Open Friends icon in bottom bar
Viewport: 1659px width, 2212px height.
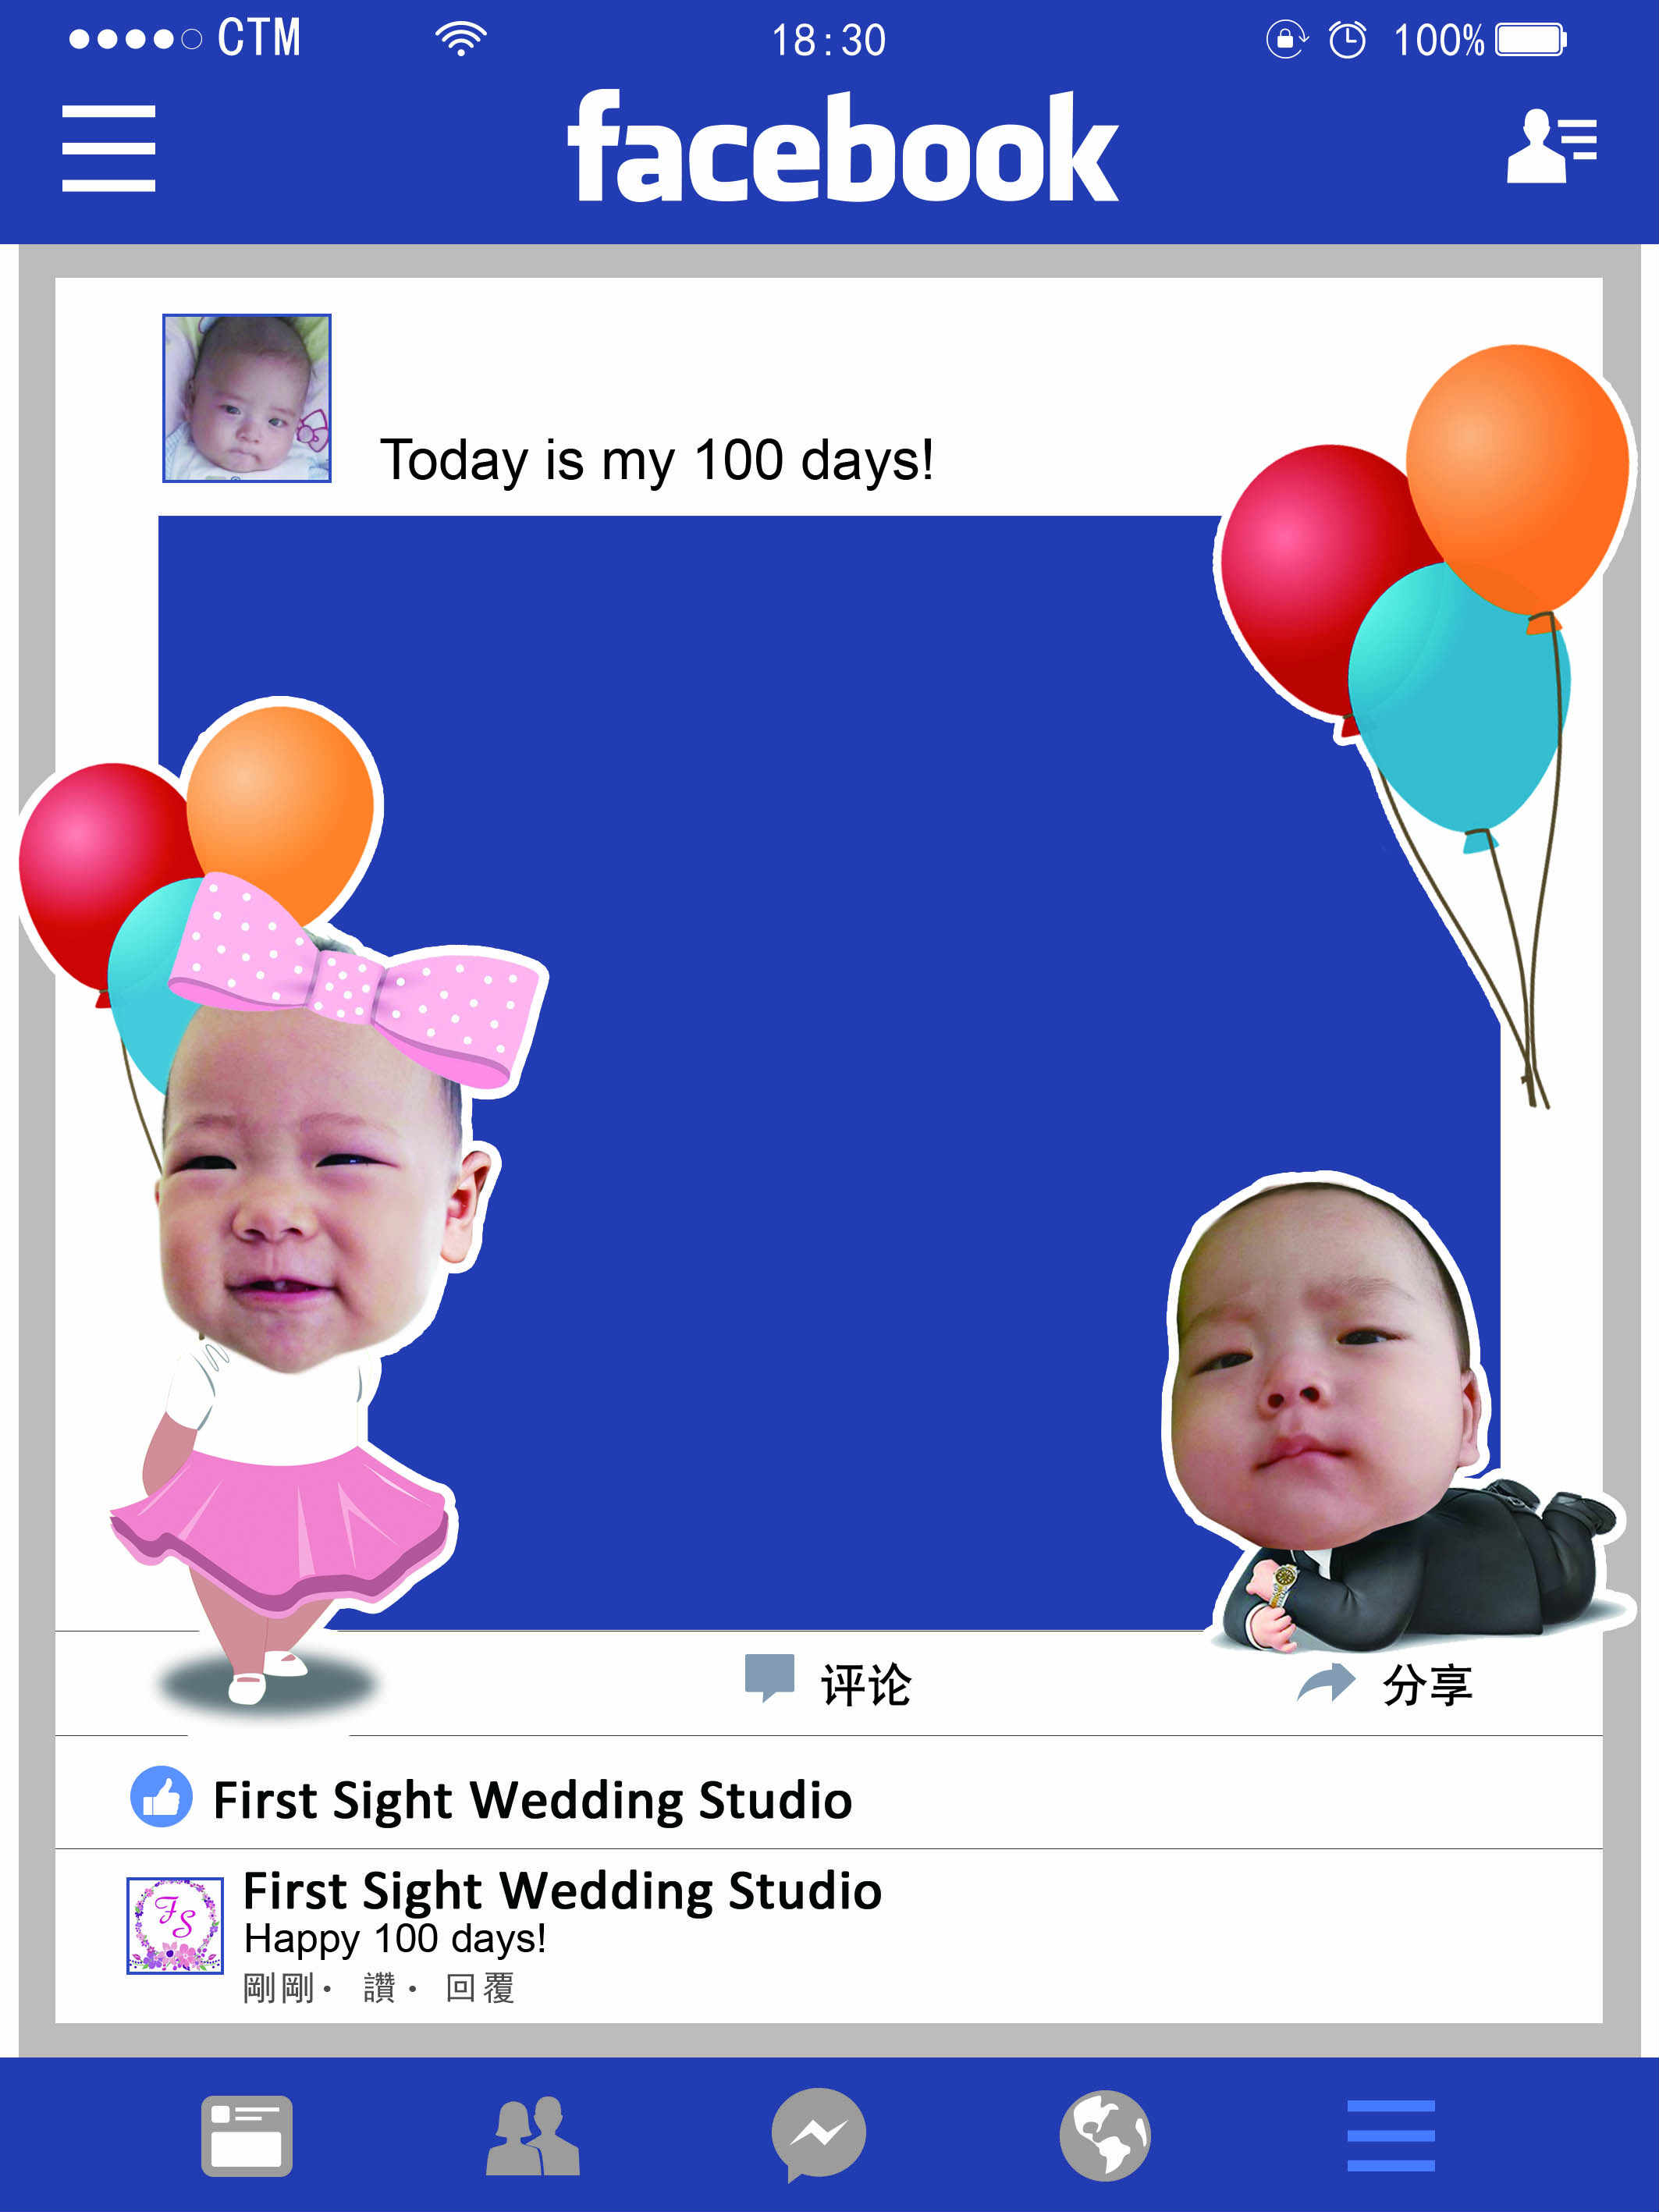point(532,2137)
